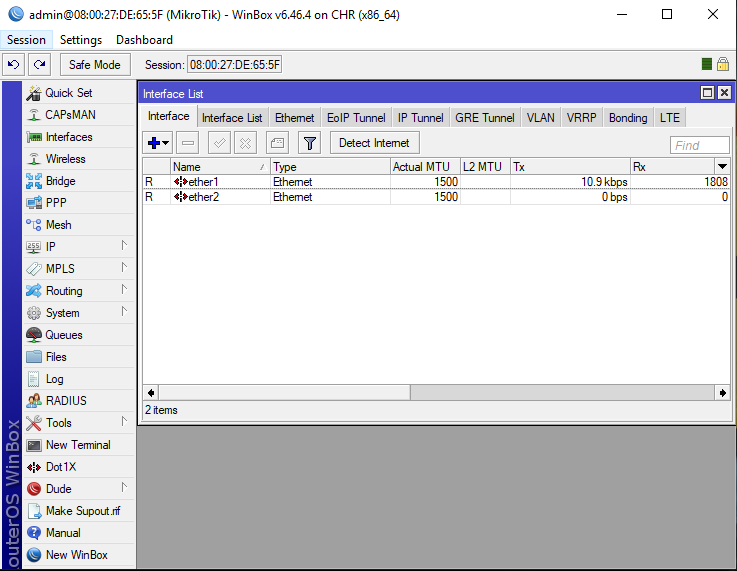Screen dimensions: 737x571
Task: Click the Comment toolbar button
Action: pos(277,143)
